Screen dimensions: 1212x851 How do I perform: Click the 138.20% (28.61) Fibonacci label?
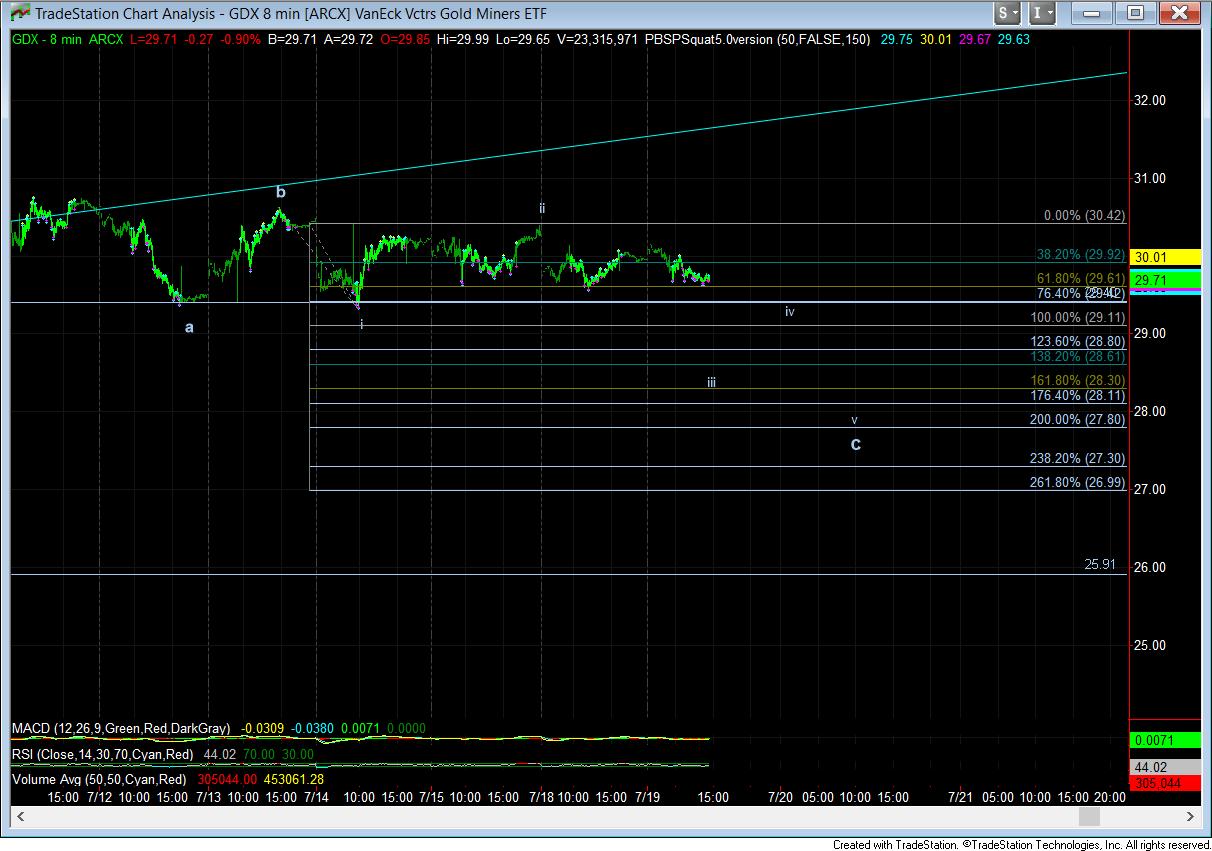[x=1077, y=356]
